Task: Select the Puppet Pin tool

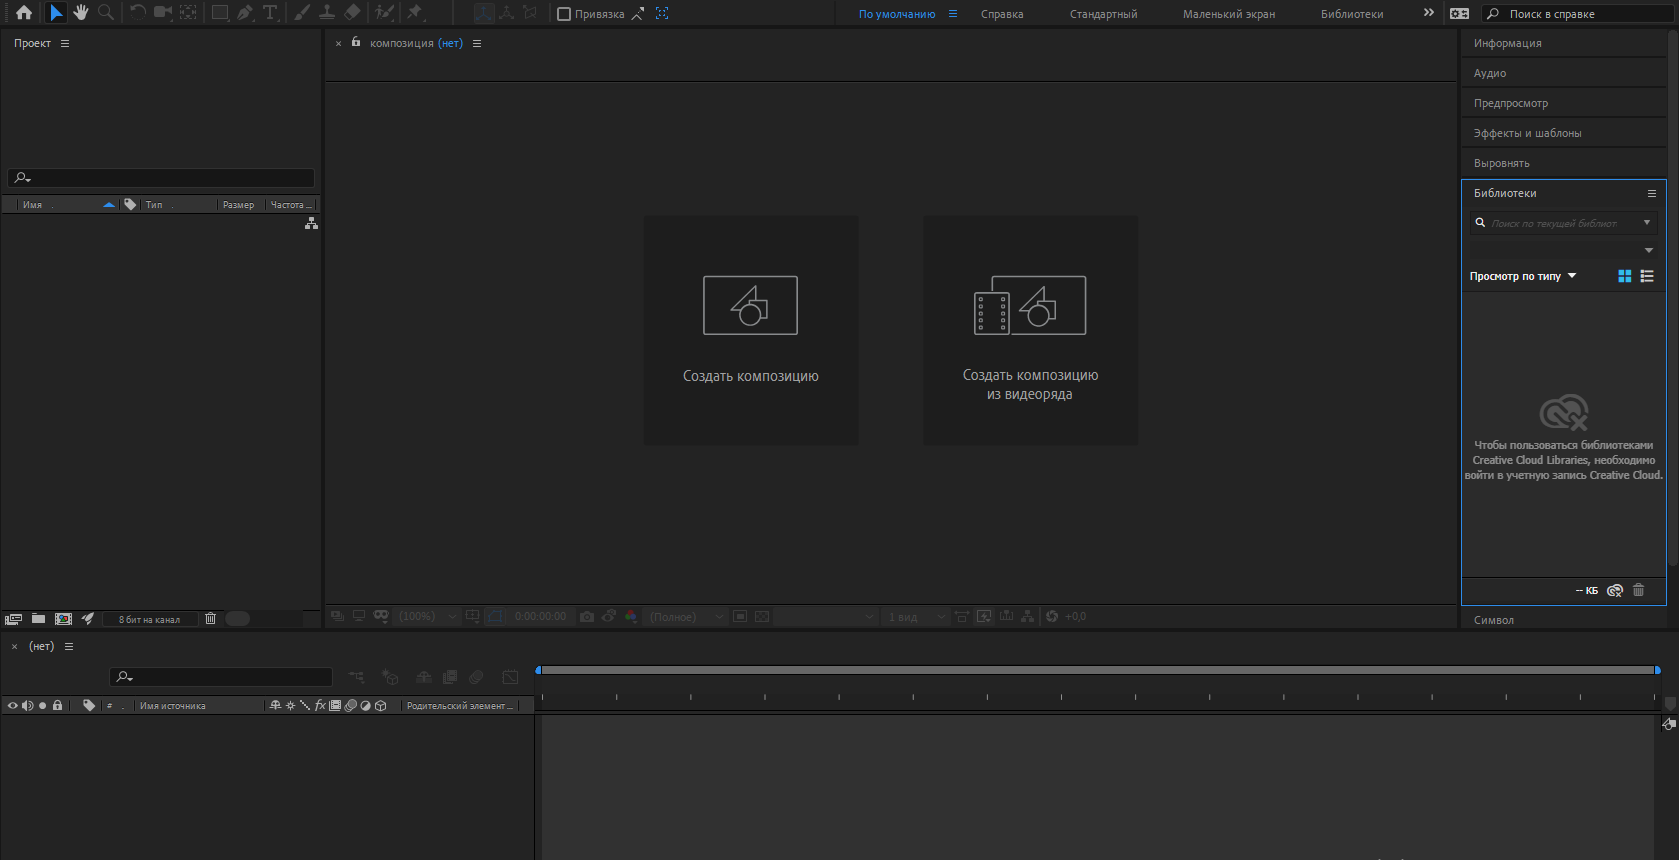Action: (415, 13)
